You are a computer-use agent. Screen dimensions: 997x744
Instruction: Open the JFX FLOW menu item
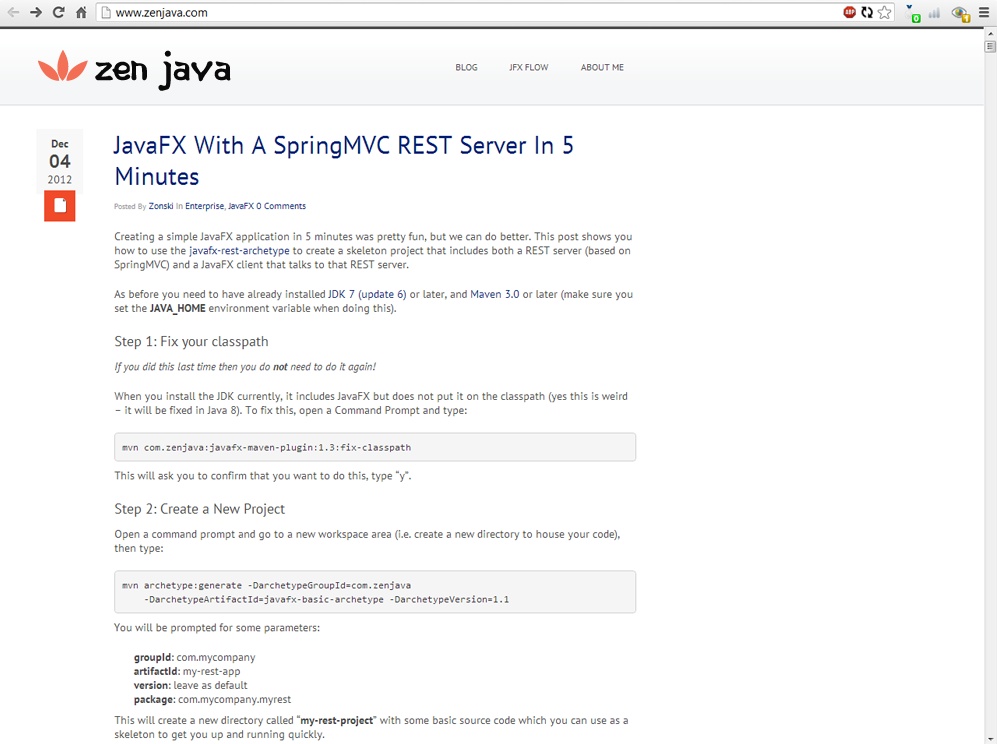528,67
